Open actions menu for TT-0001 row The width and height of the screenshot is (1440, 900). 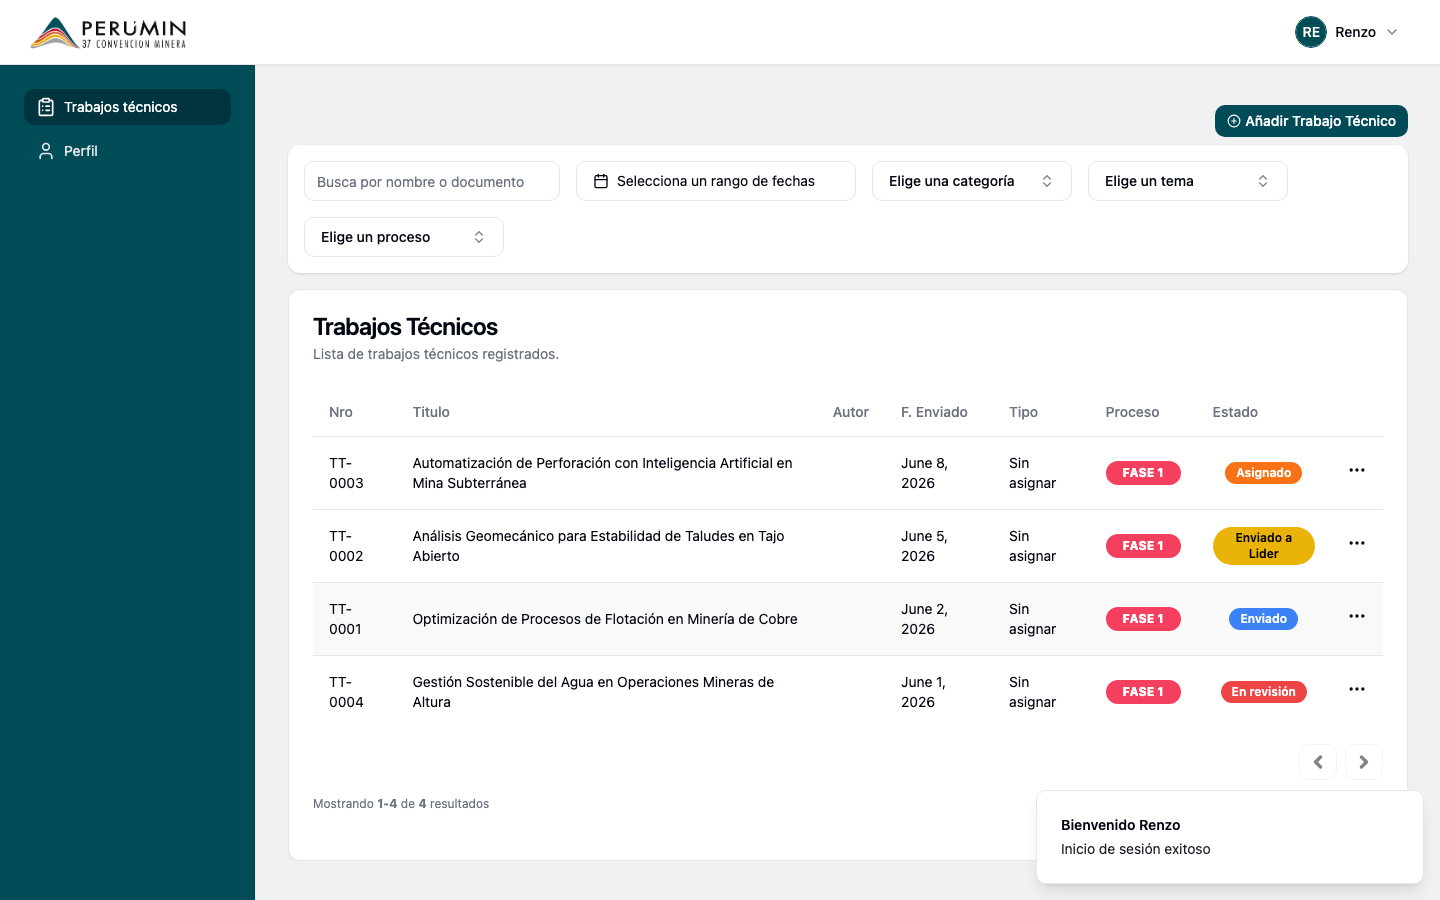[x=1356, y=616]
